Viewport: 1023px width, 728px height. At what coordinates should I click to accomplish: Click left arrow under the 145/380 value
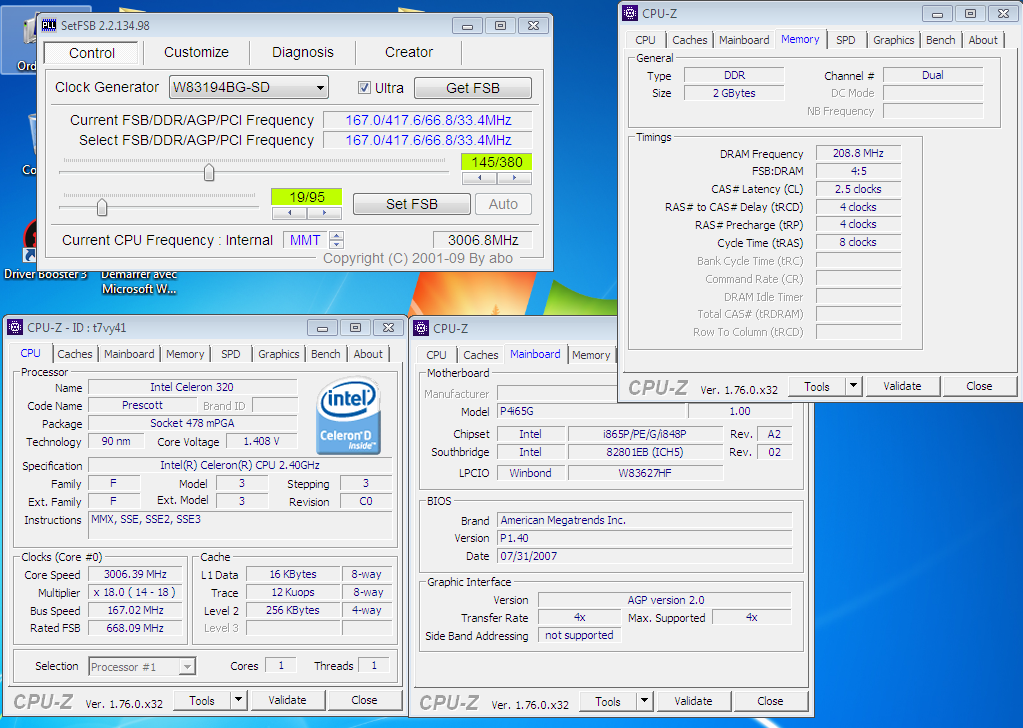[480, 177]
